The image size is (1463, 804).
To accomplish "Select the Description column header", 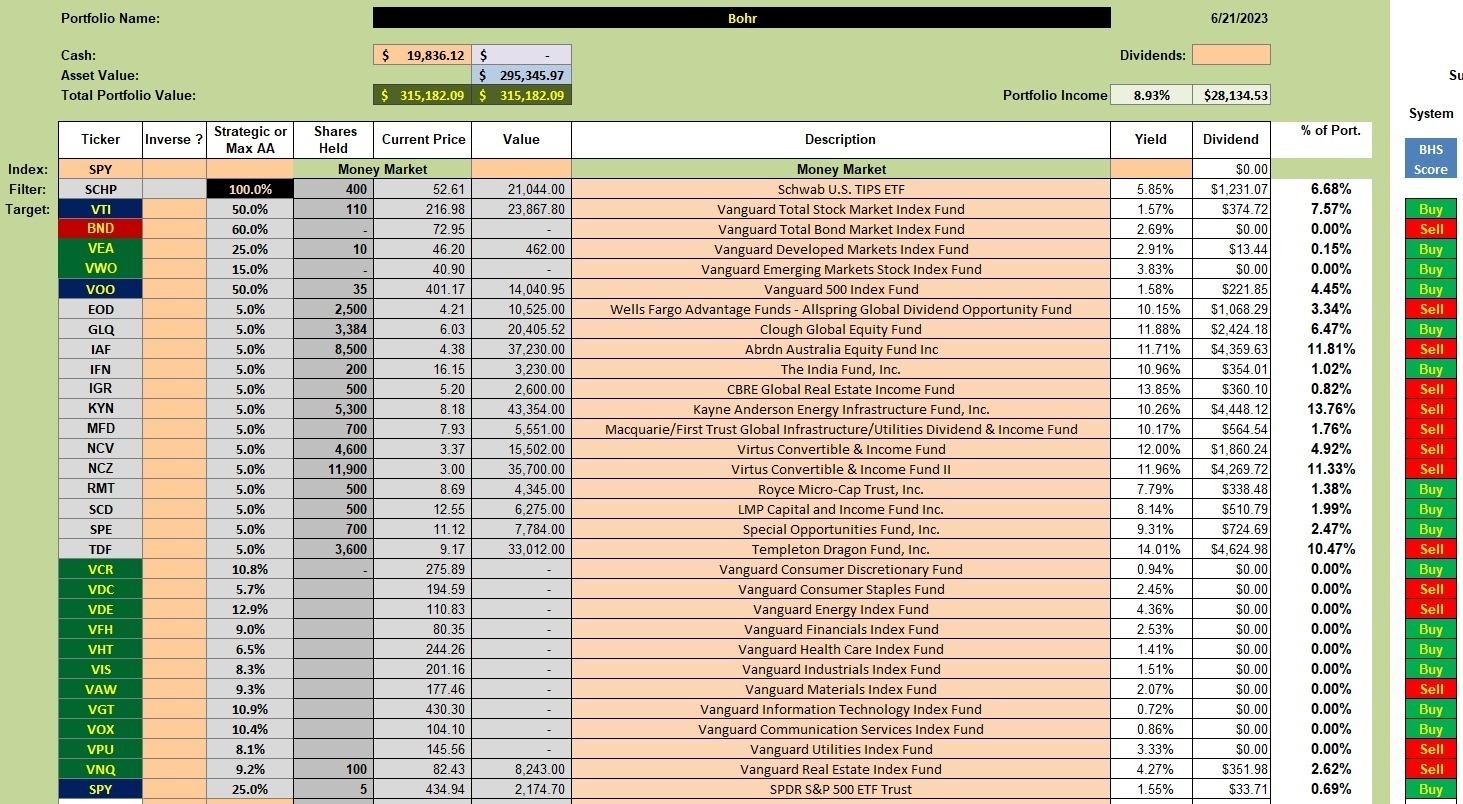I will pos(840,140).
